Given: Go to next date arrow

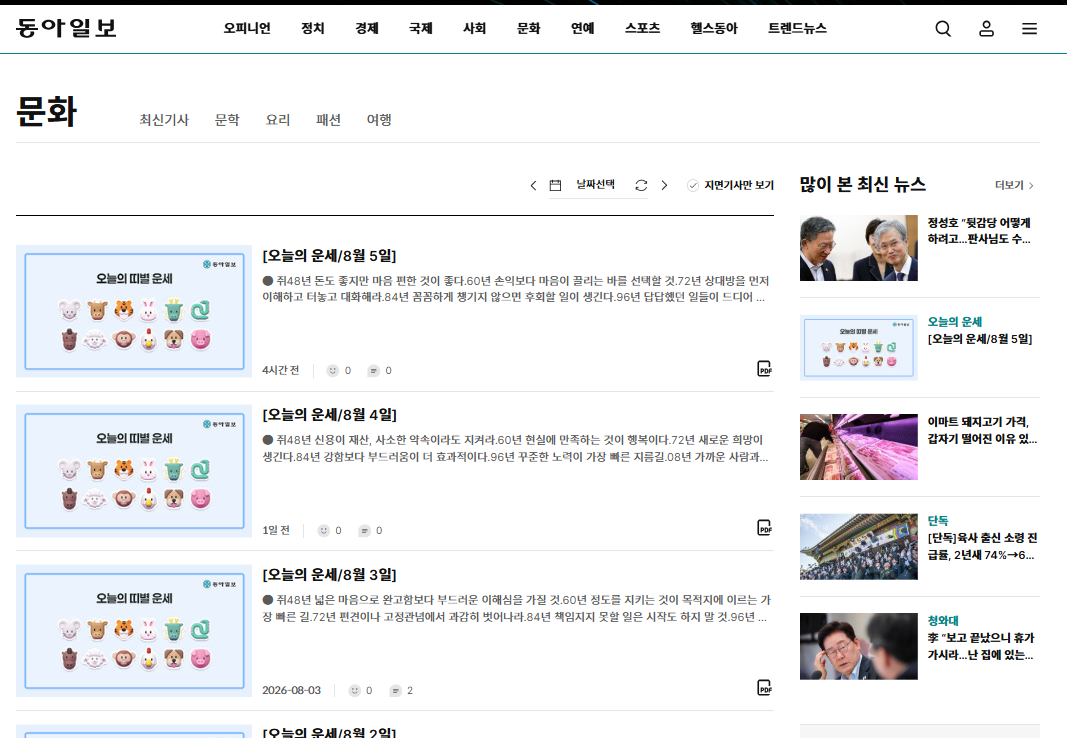Looking at the screenshot, I should 664,185.
